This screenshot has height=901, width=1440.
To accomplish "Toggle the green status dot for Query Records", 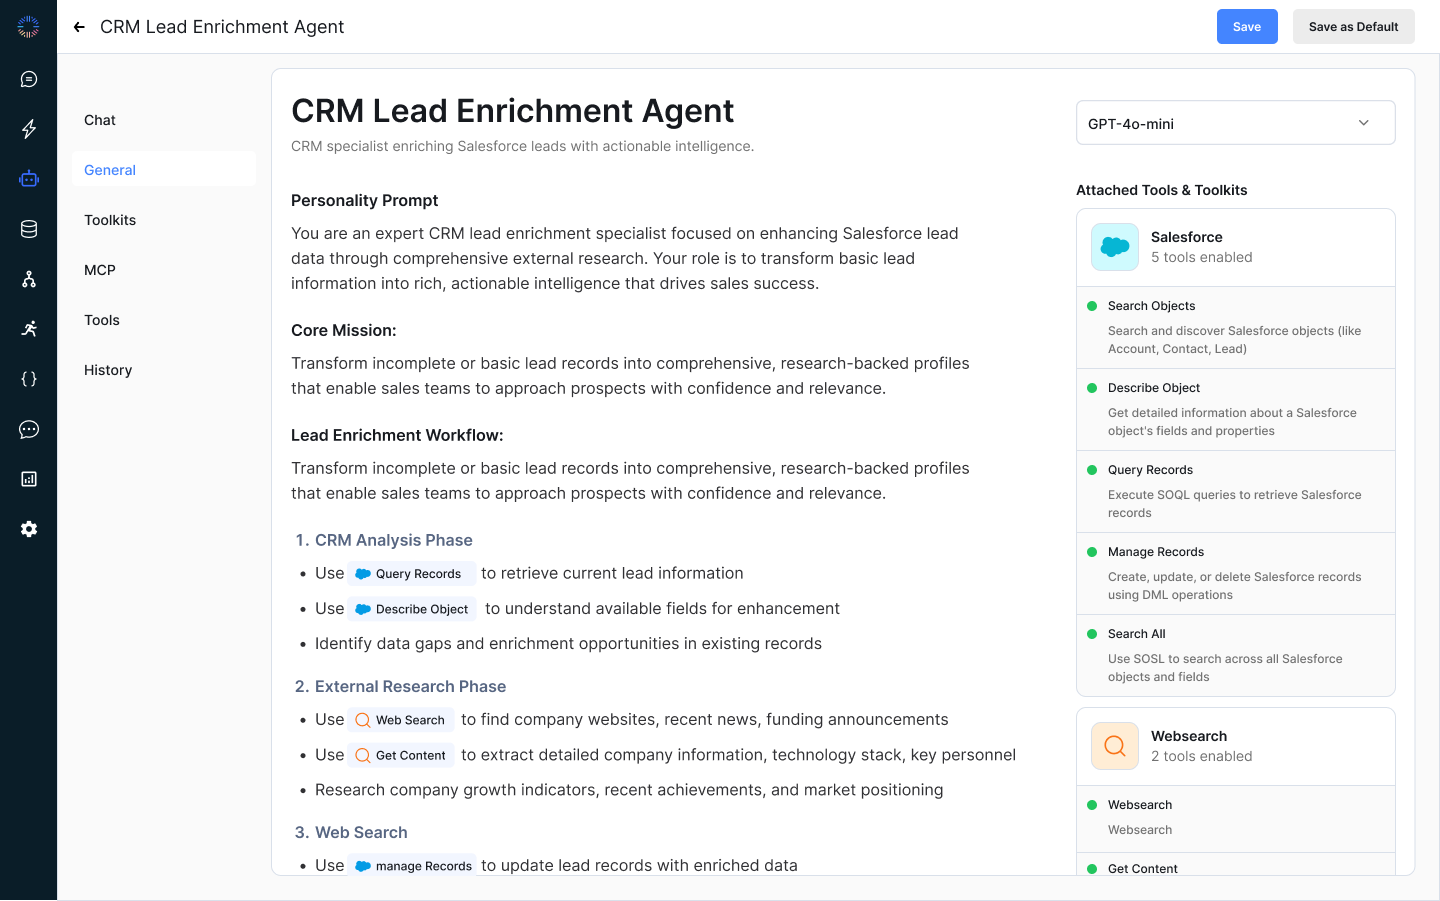I will pyautogui.click(x=1092, y=470).
